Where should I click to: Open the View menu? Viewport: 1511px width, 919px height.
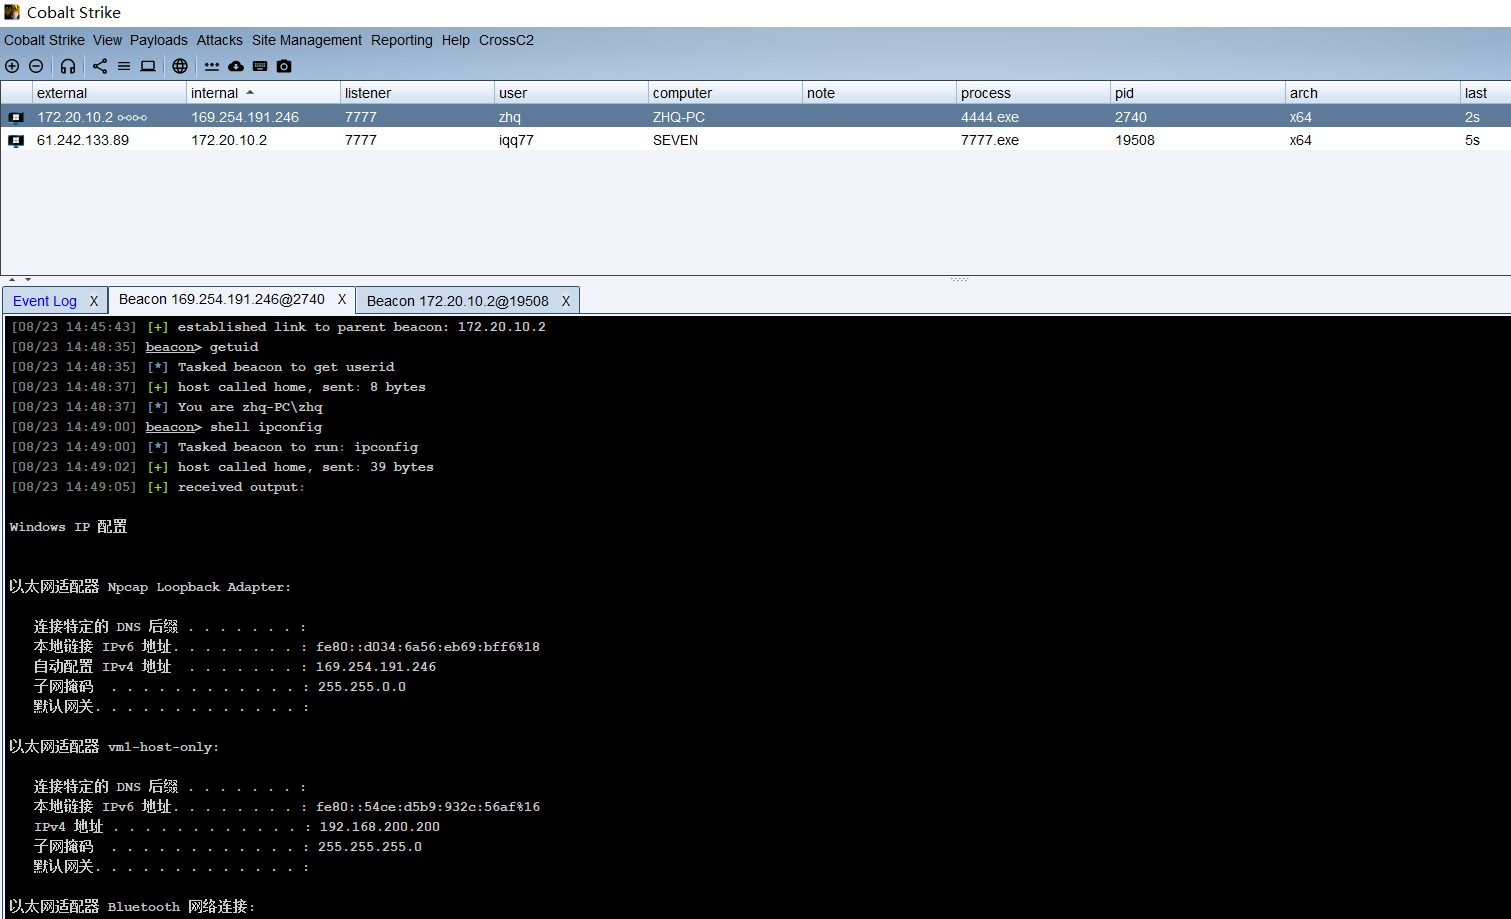click(x=107, y=40)
